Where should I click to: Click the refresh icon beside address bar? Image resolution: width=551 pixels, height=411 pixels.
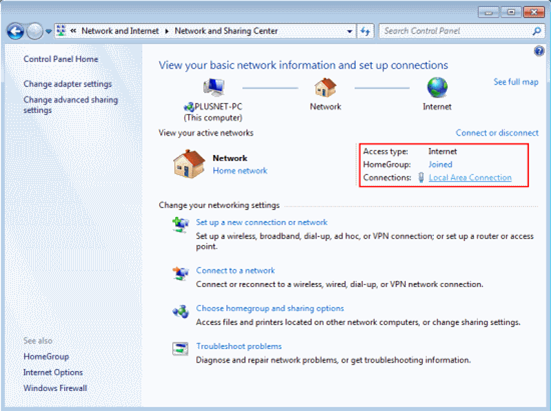[x=365, y=31]
